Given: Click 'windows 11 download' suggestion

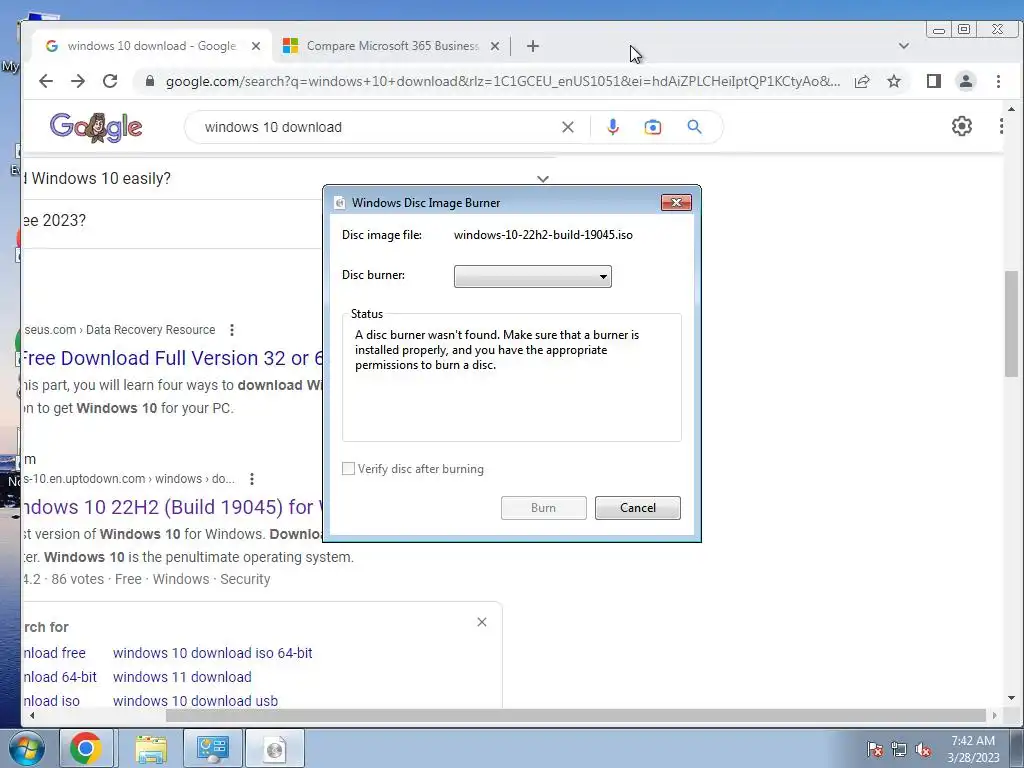Looking at the screenshot, I should tap(182, 677).
